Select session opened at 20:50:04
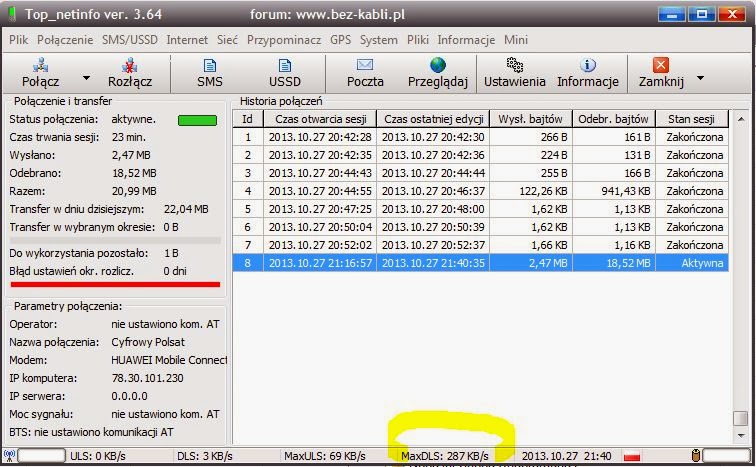756x467 pixels. [x=481, y=227]
